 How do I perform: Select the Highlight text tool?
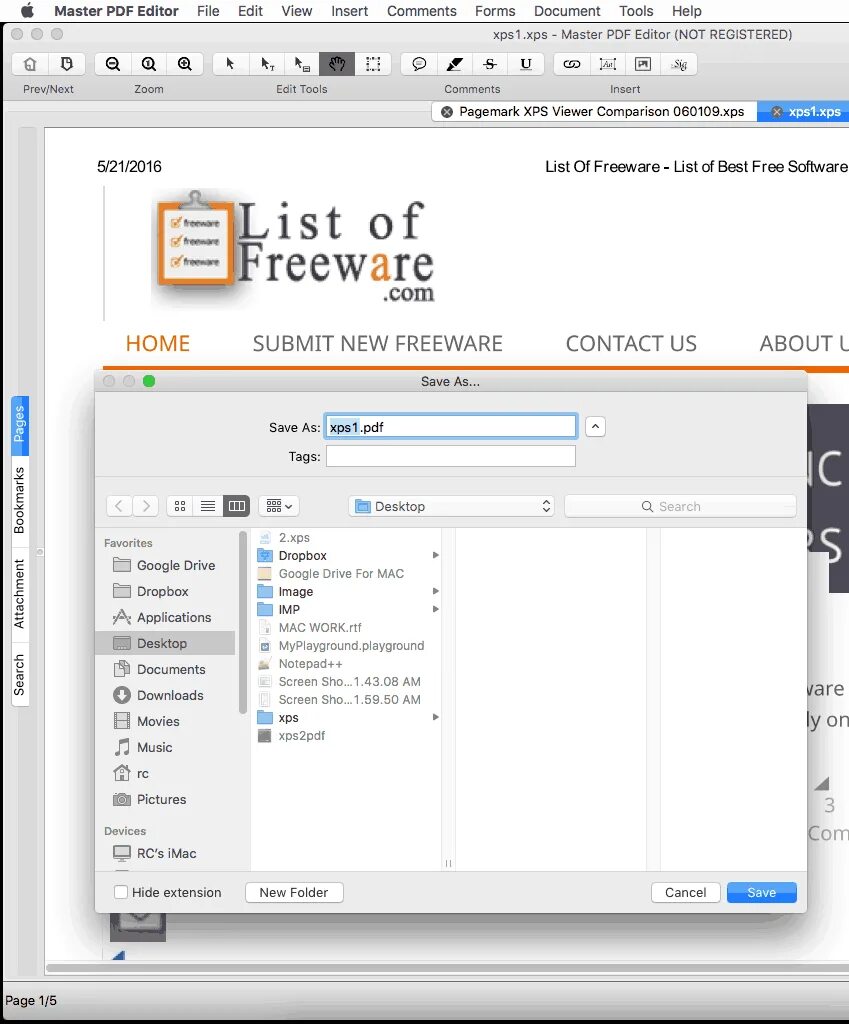[x=455, y=64]
